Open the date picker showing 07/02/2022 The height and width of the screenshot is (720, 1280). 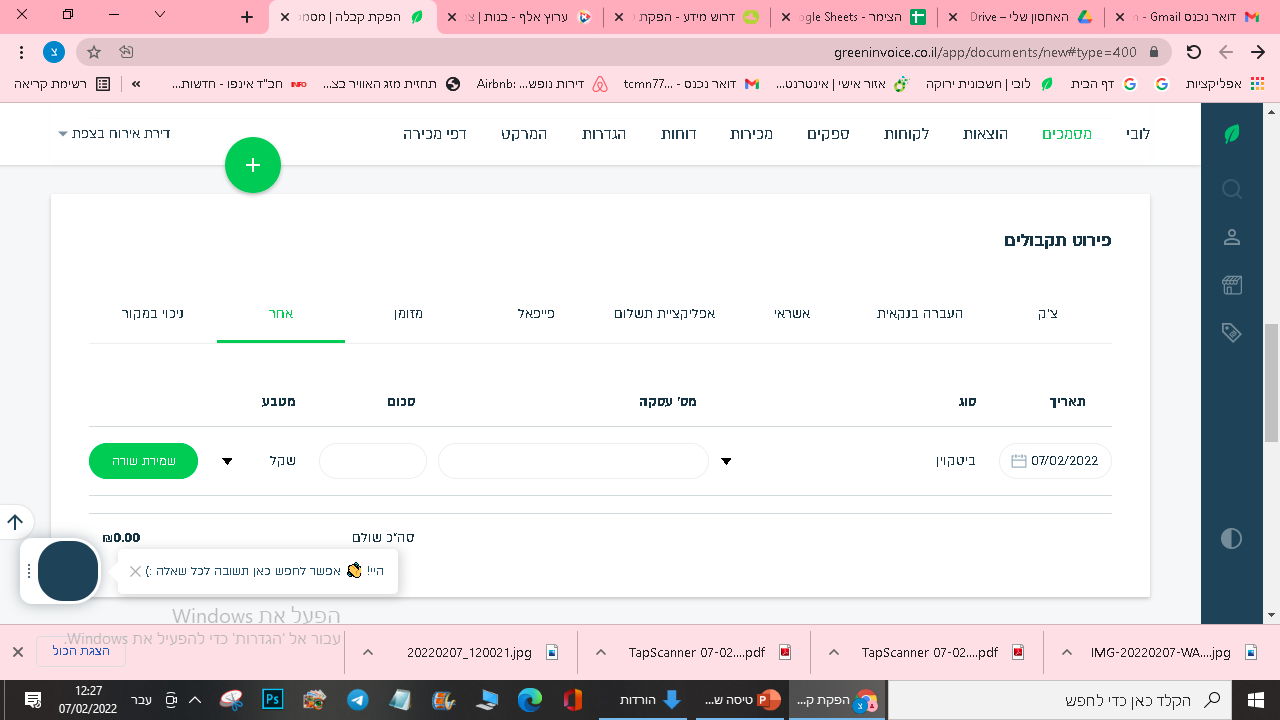pos(1055,461)
